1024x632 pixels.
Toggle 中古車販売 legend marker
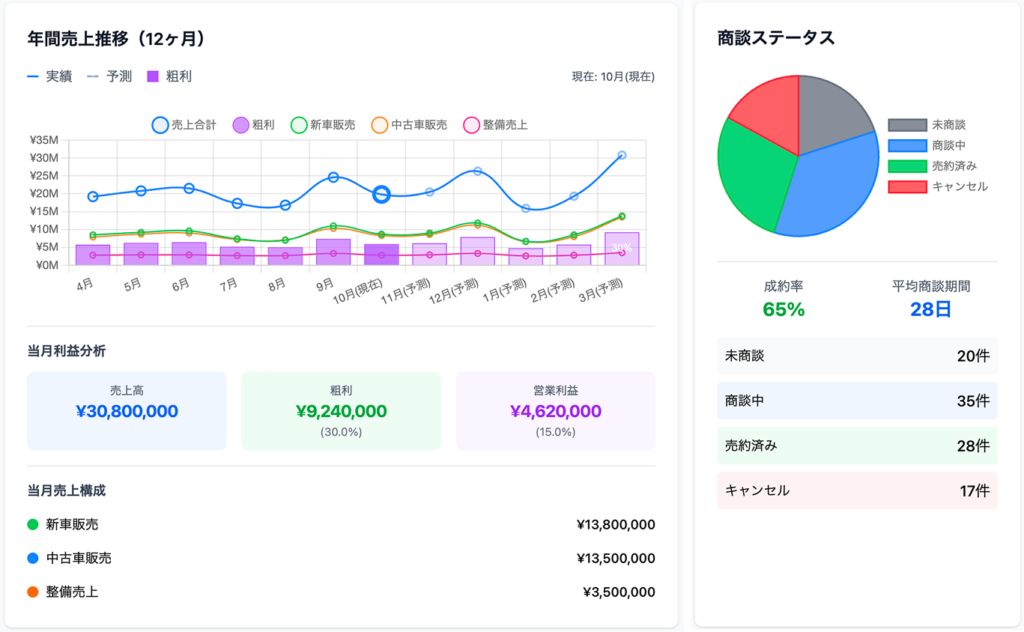click(x=408, y=125)
